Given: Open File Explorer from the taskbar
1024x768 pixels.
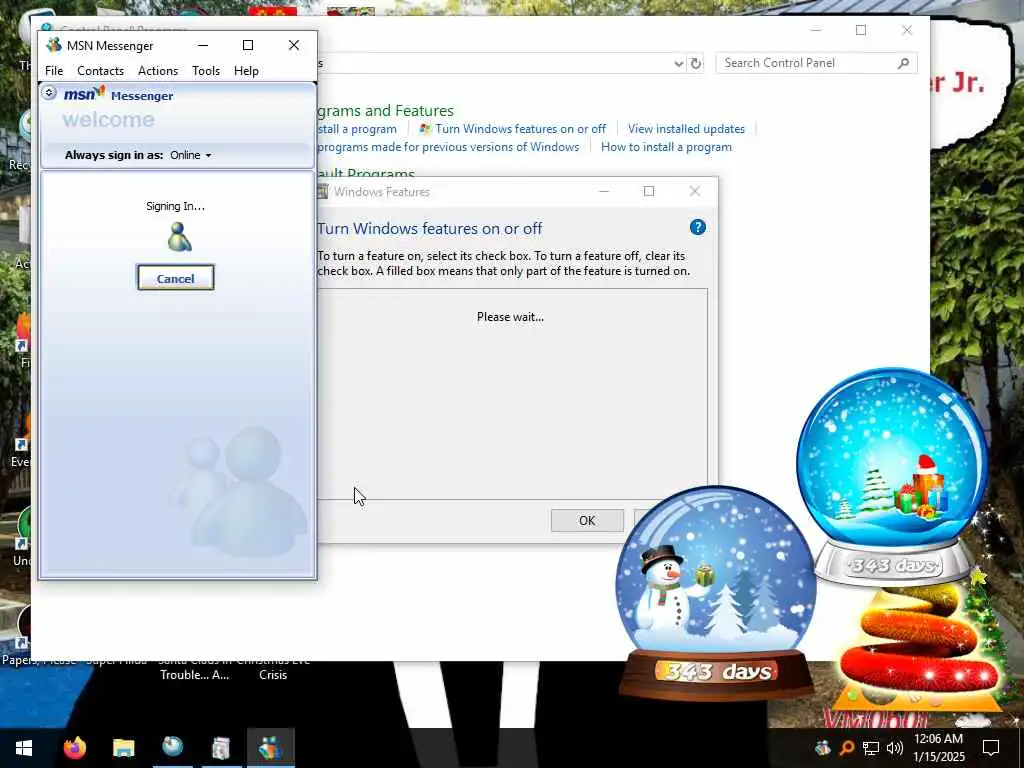Looking at the screenshot, I should click(123, 748).
